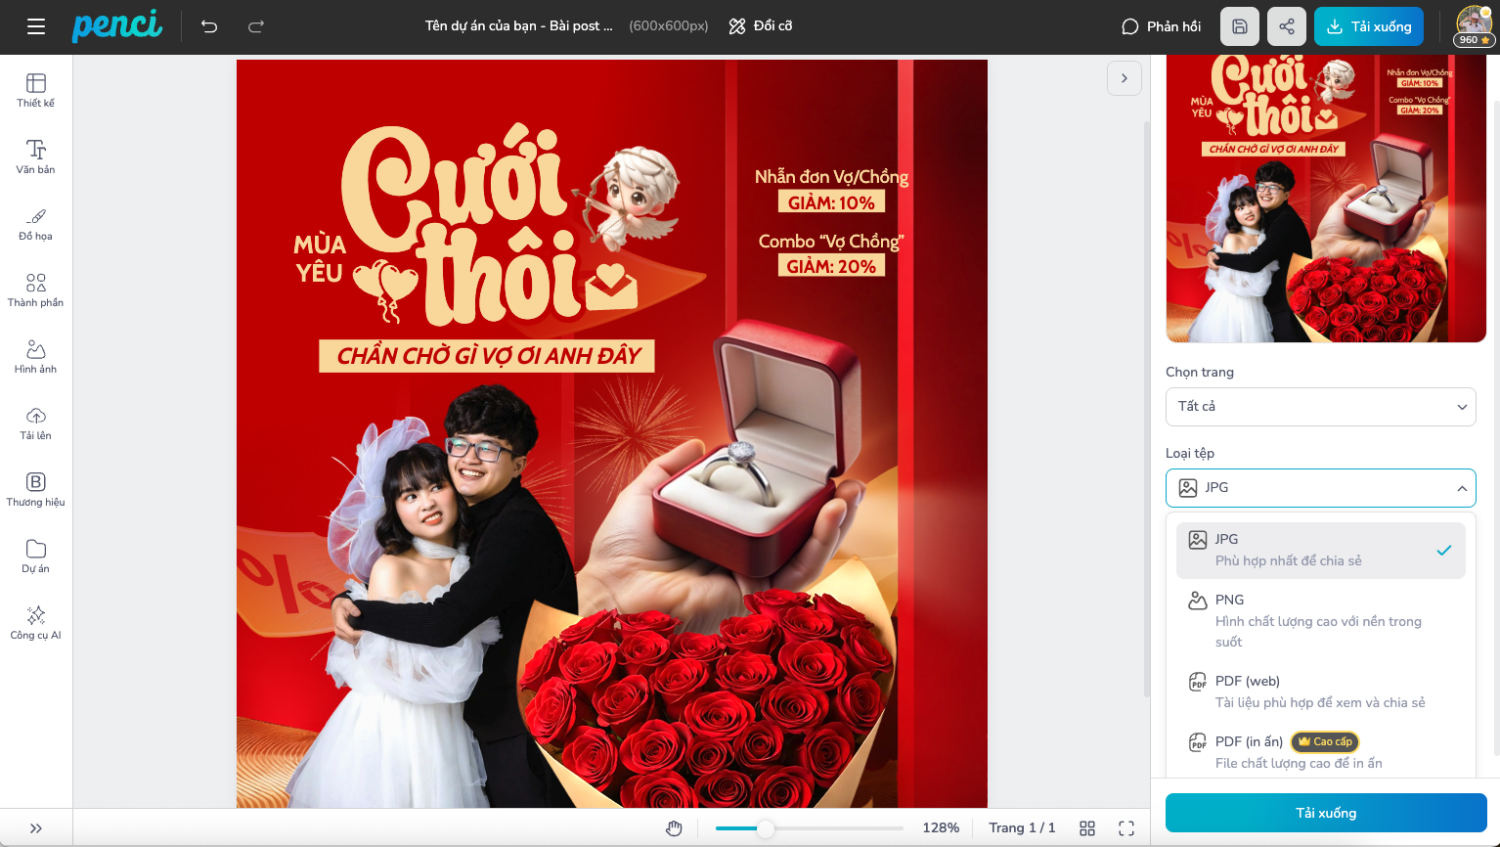Open the Công cụ AI tools
Viewport: 1500px width, 847px height.
[36, 622]
